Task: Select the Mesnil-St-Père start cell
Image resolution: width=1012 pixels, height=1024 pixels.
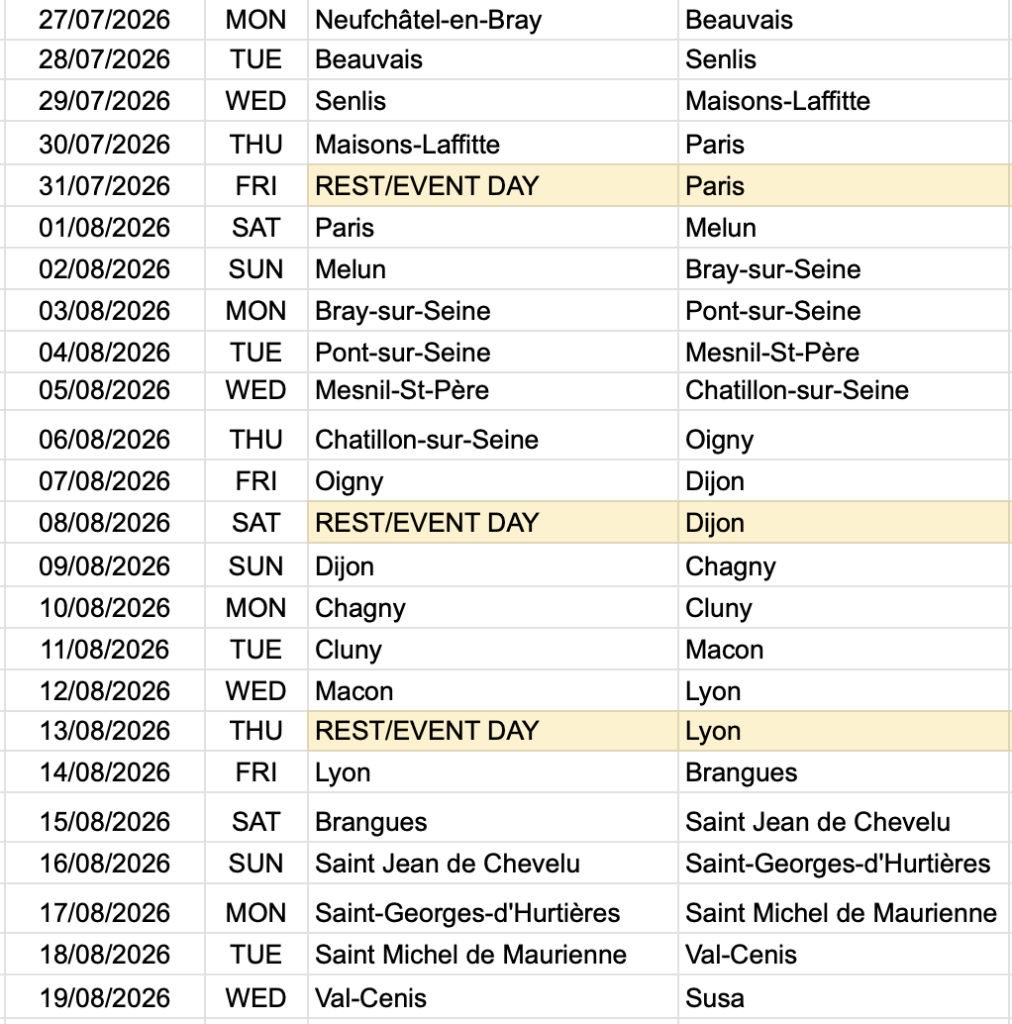Action: click(493, 391)
